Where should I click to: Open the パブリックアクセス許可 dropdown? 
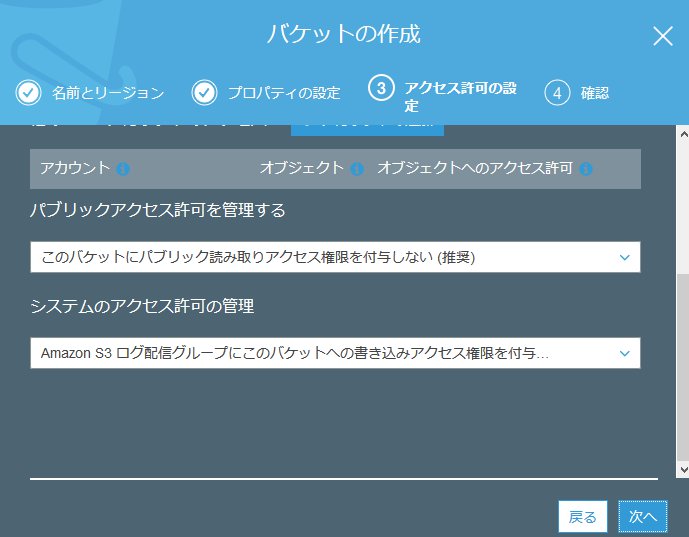pyautogui.click(x=335, y=257)
